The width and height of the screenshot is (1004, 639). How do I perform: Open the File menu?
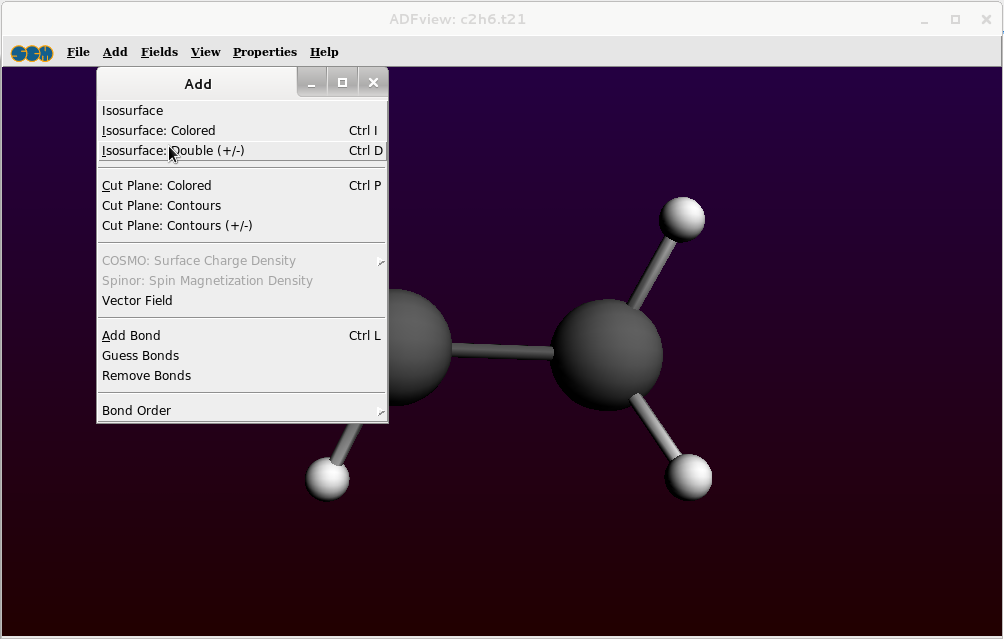(x=78, y=52)
